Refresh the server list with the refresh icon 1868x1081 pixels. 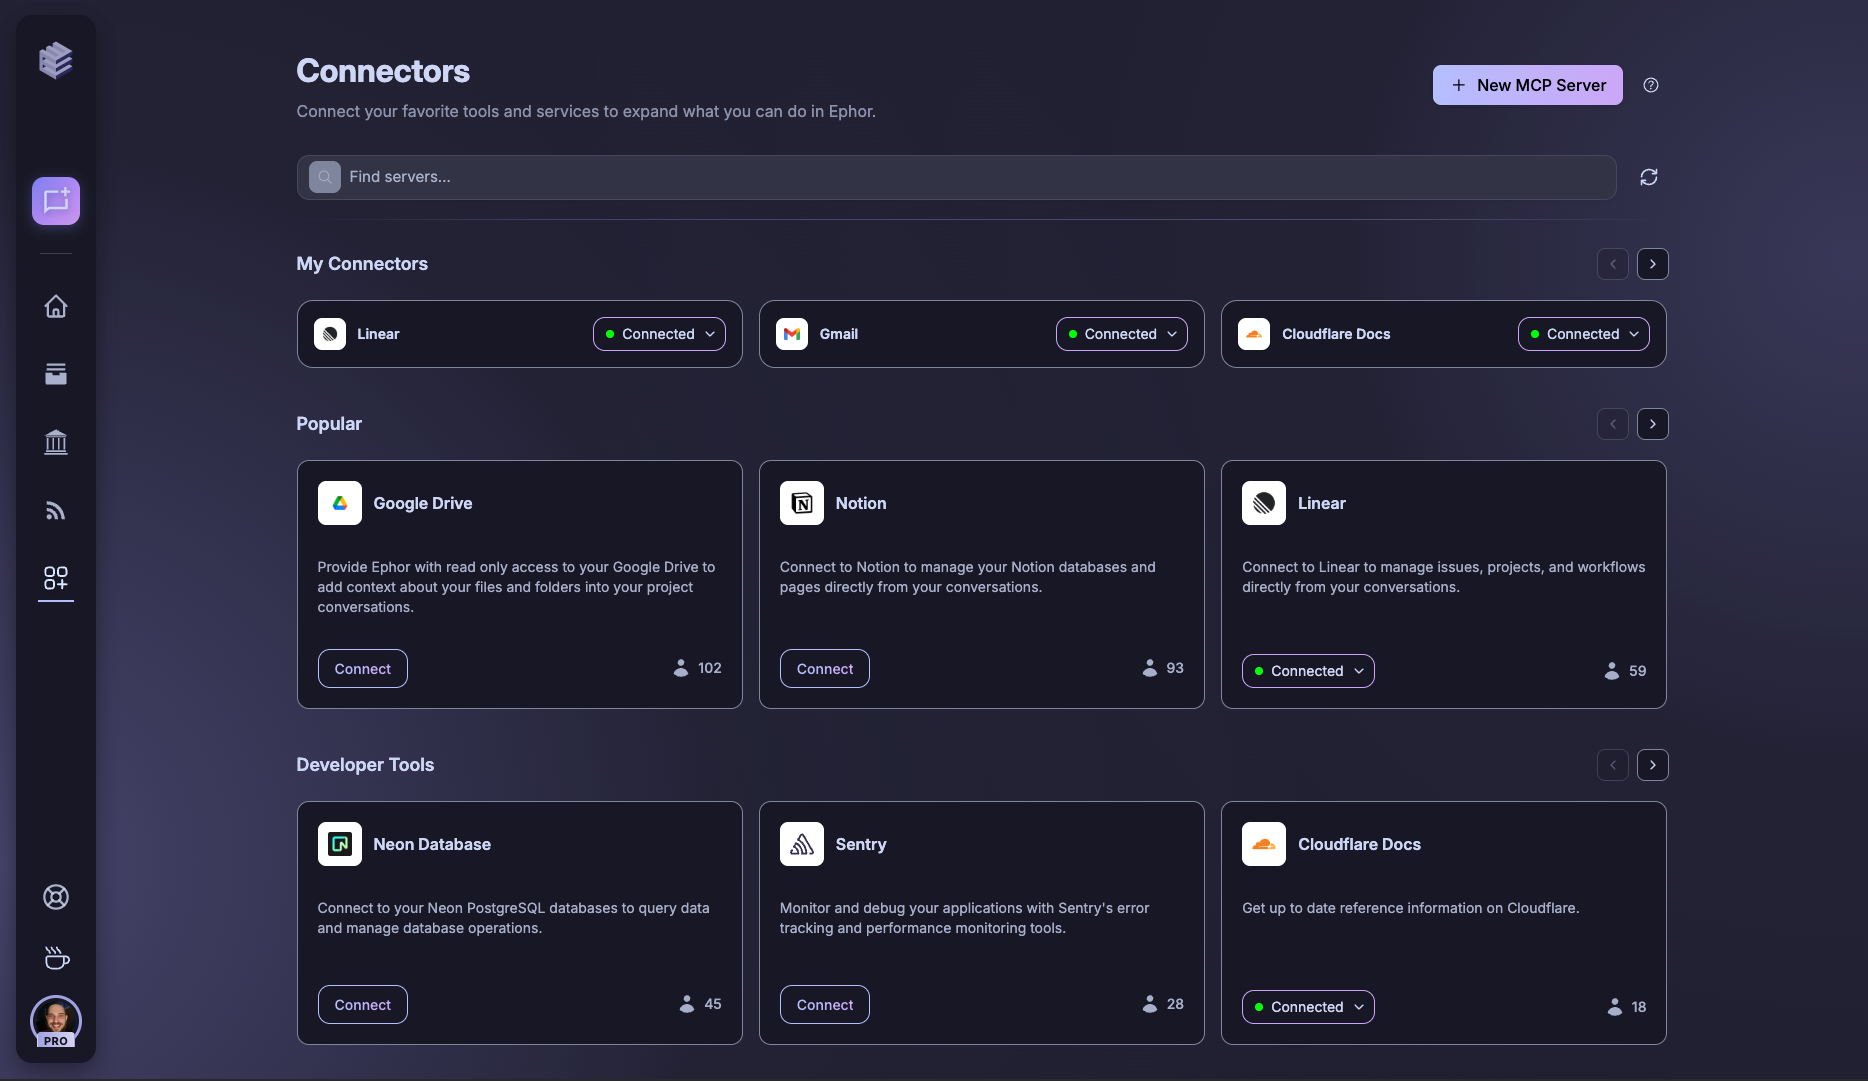point(1648,177)
